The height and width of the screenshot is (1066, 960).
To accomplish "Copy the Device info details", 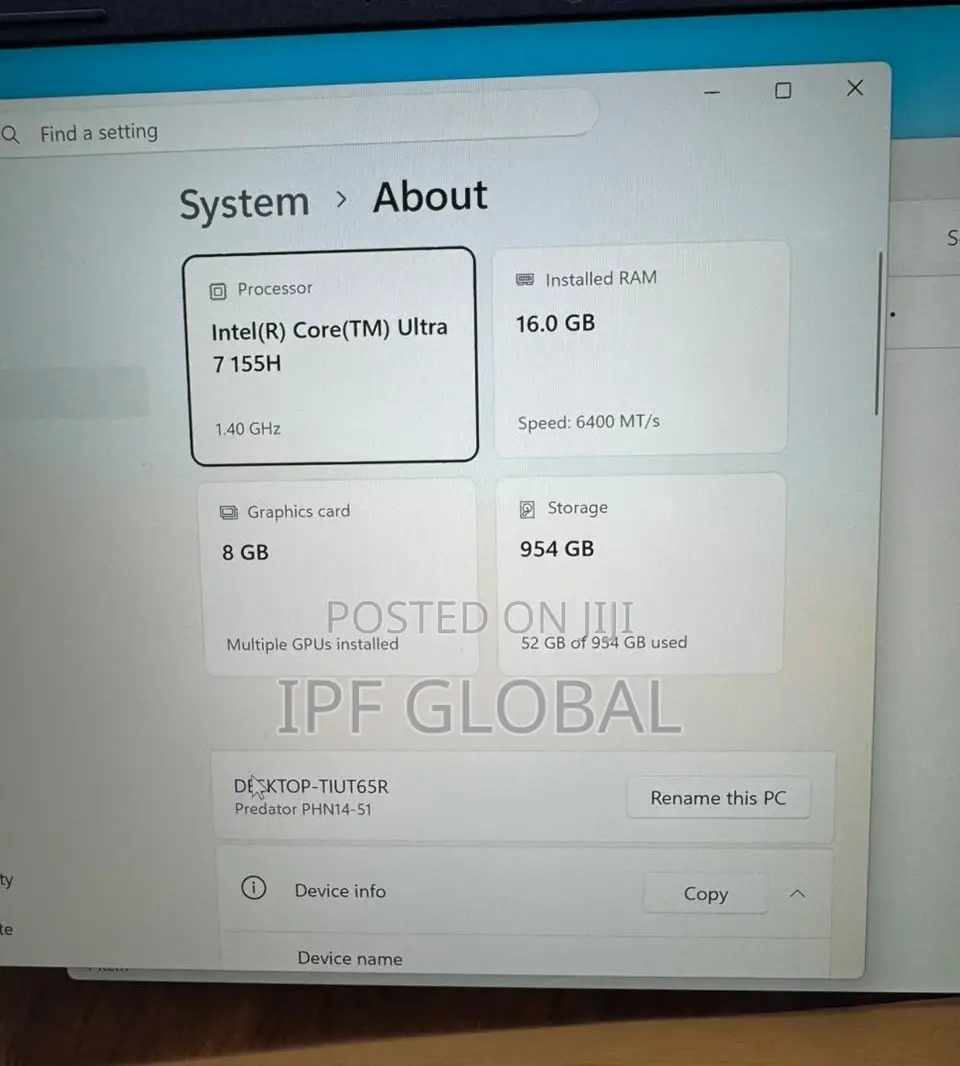I will pos(706,893).
